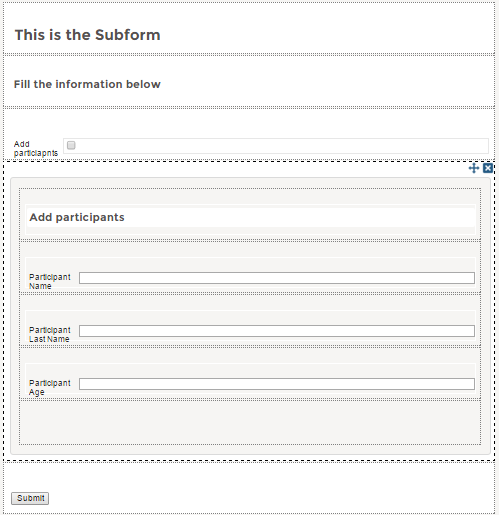This screenshot has height=515, width=499.
Task: Click the 'Participant Age' field label
Action: pyautogui.click(x=50, y=387)
